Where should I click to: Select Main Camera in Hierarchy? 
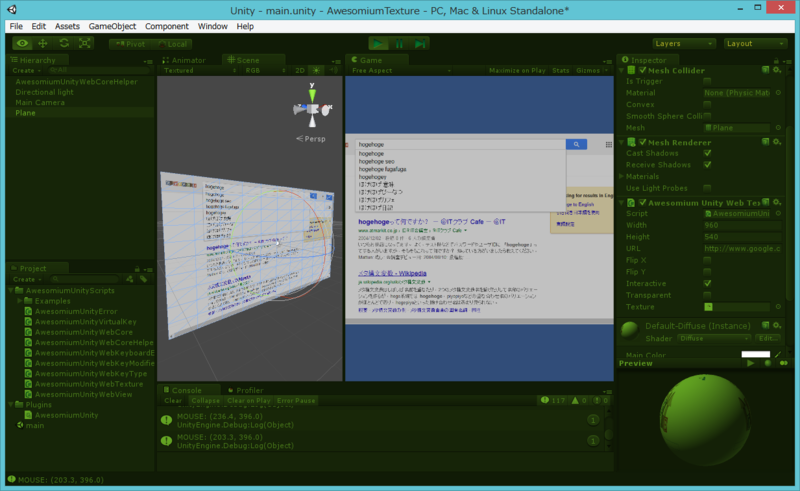[40, 103]
